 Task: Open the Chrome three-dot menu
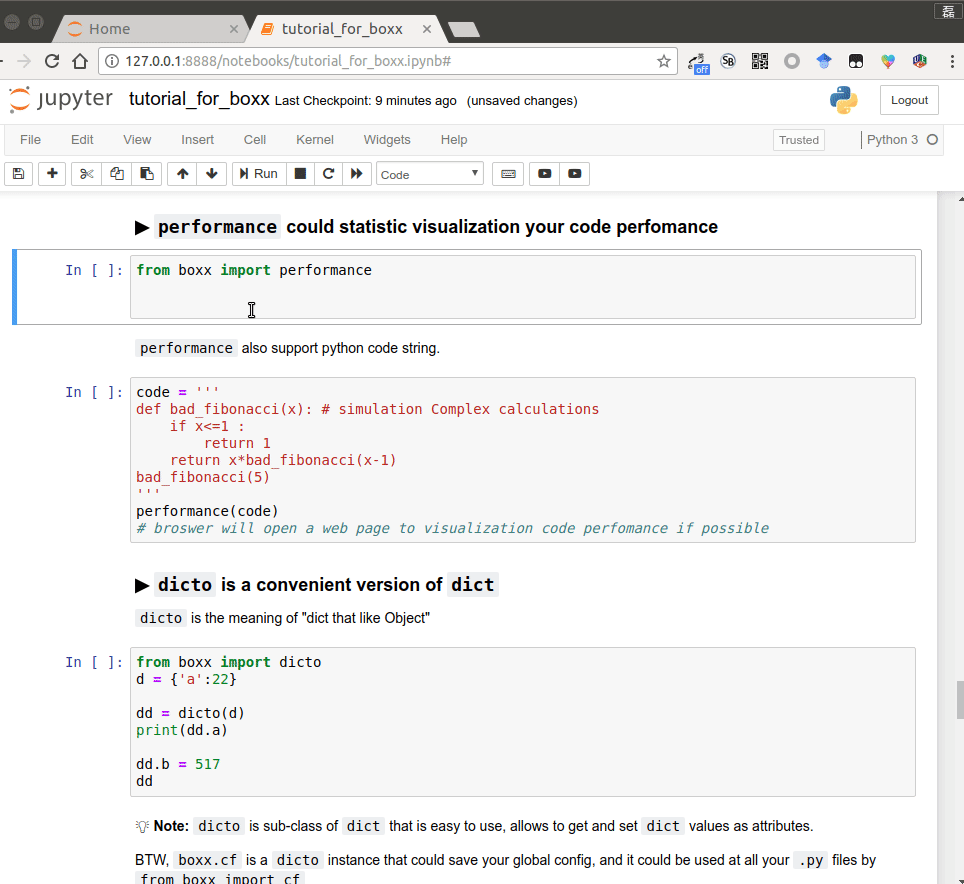point(952,61)
